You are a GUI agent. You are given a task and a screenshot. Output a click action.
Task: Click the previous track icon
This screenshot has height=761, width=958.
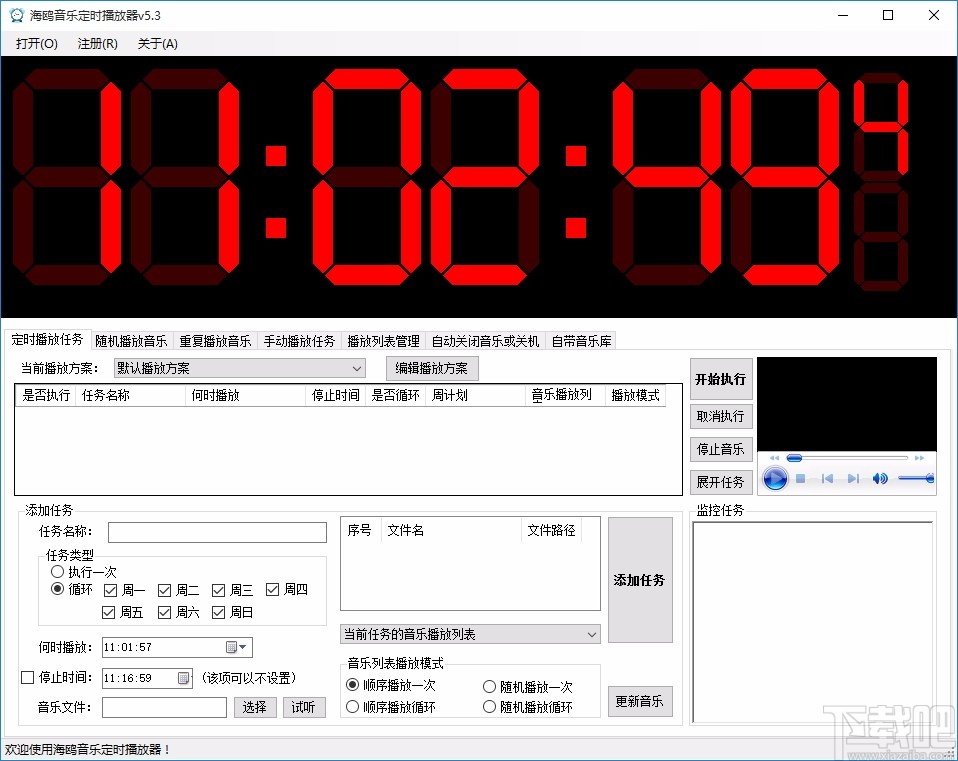827,478
